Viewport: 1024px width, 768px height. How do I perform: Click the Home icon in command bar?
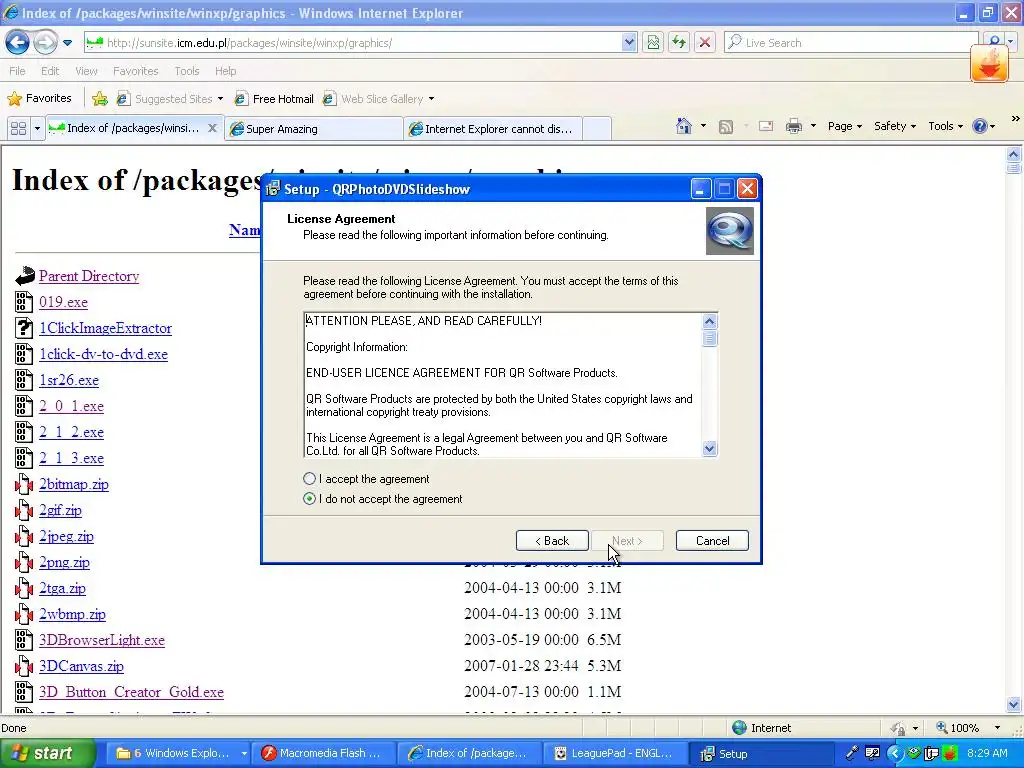[x=684, y=126]
